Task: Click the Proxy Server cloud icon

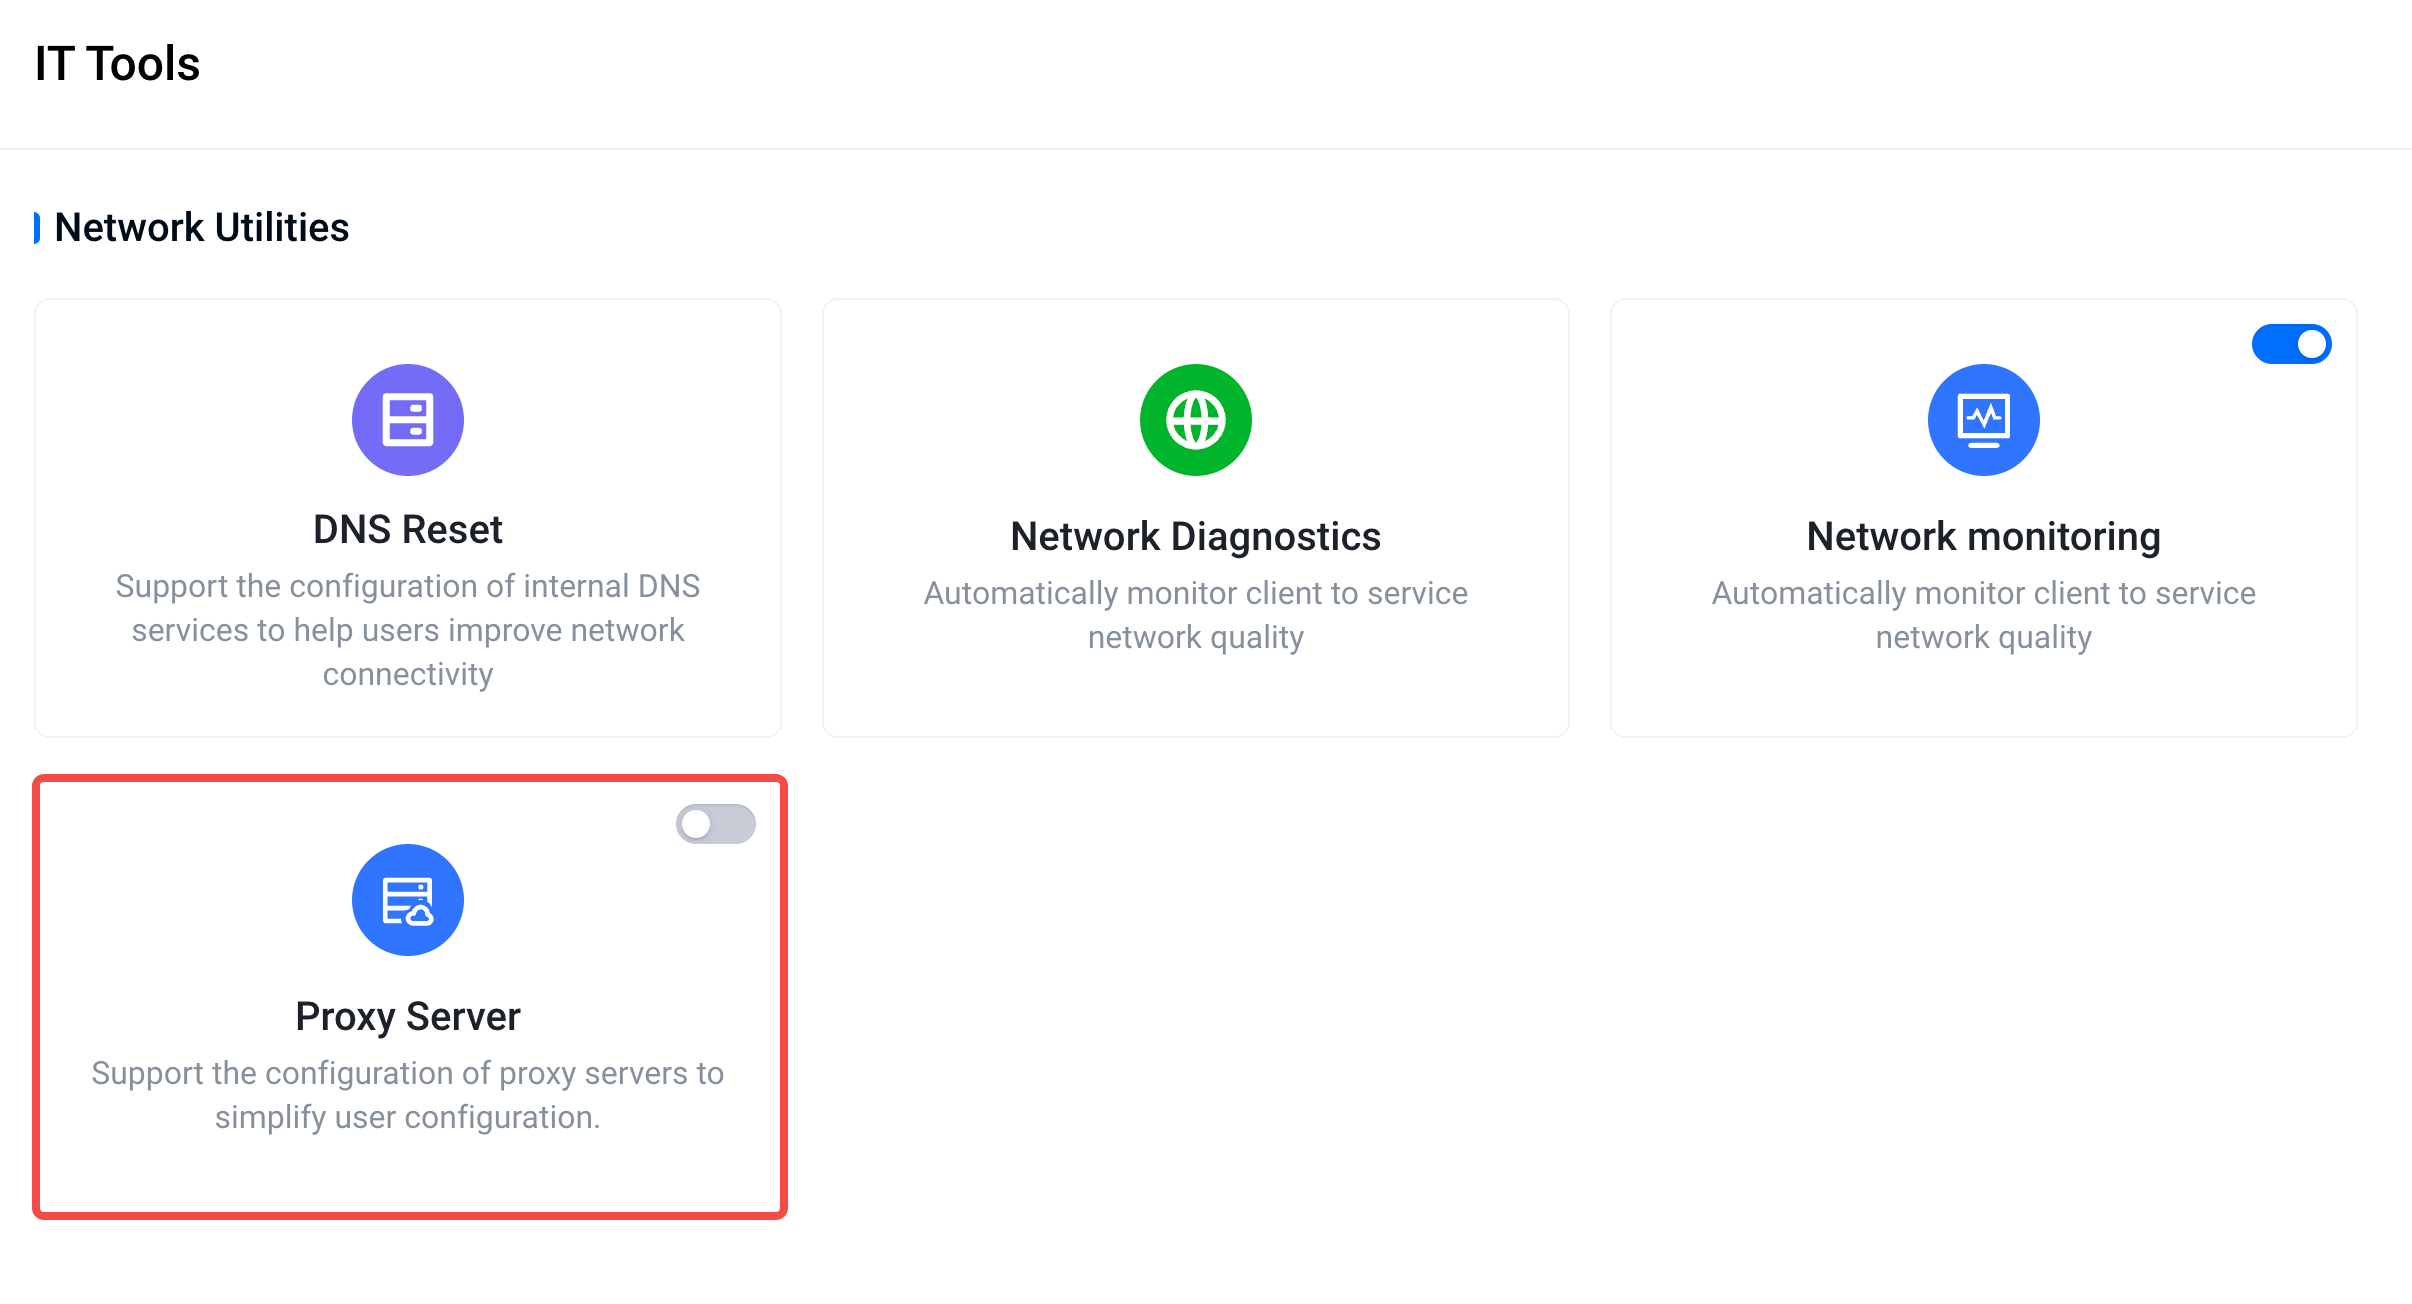Action: click(x=407, y=899)
